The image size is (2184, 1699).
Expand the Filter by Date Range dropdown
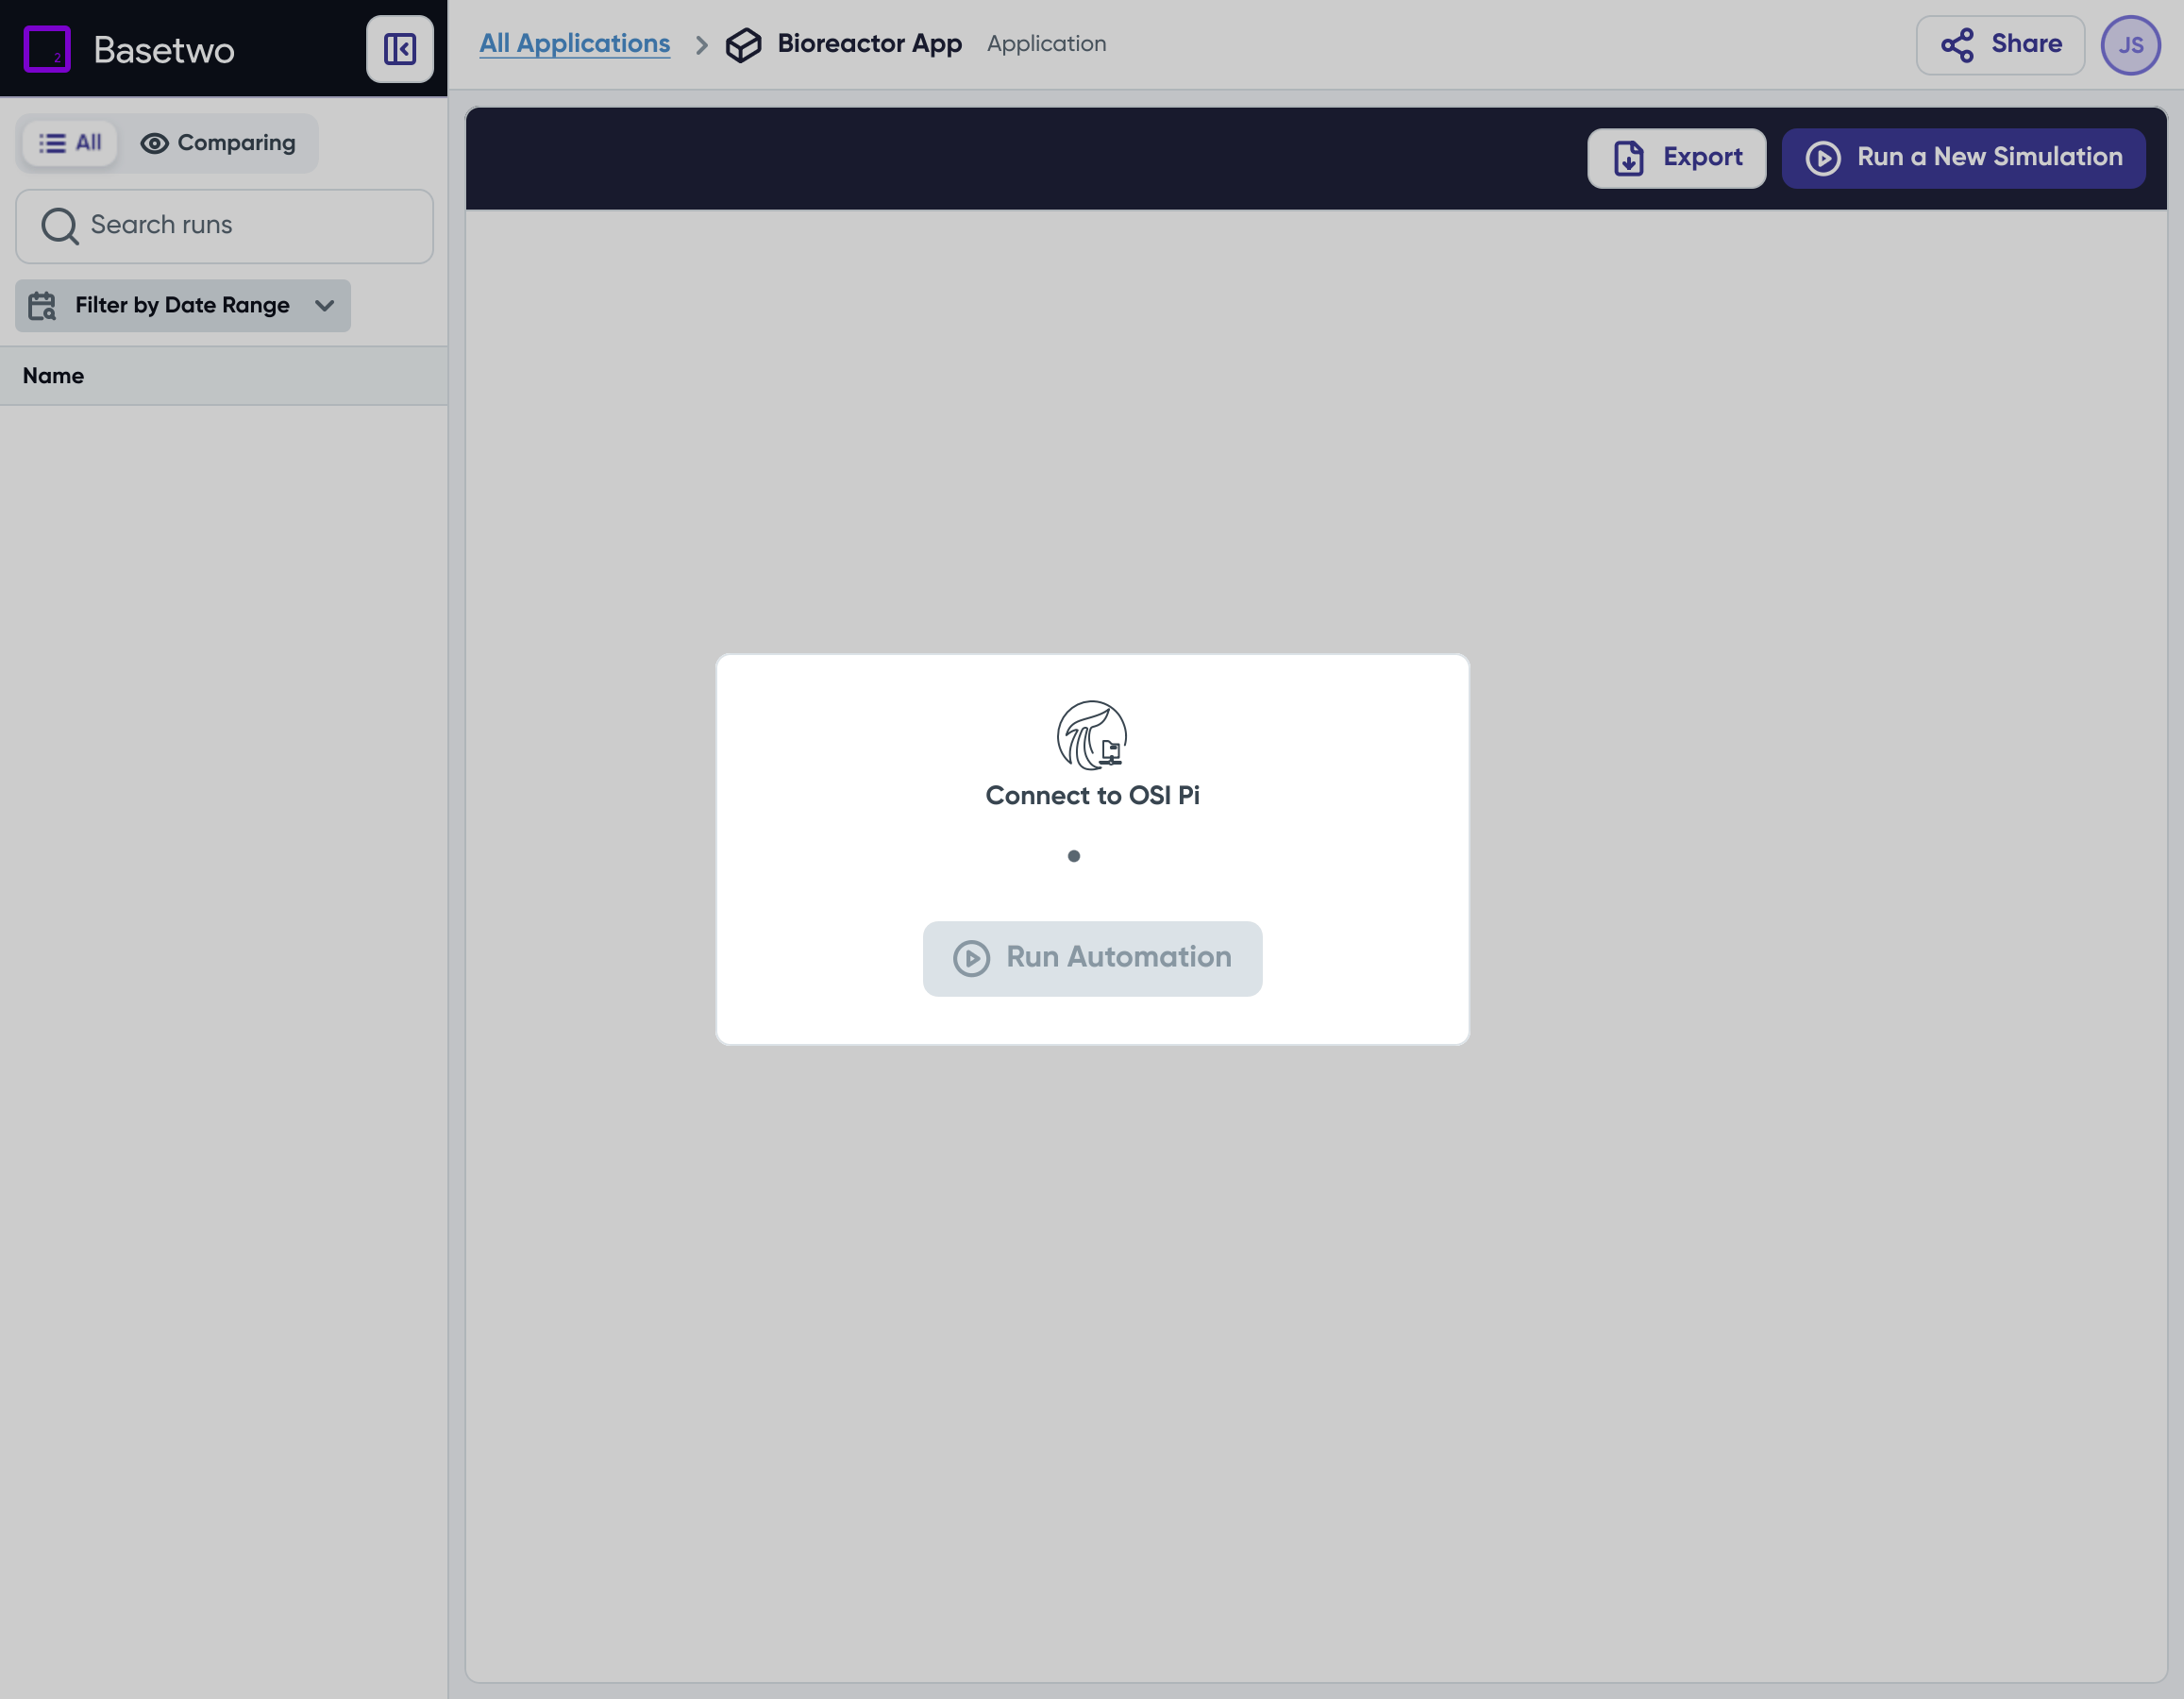(182, 306)
